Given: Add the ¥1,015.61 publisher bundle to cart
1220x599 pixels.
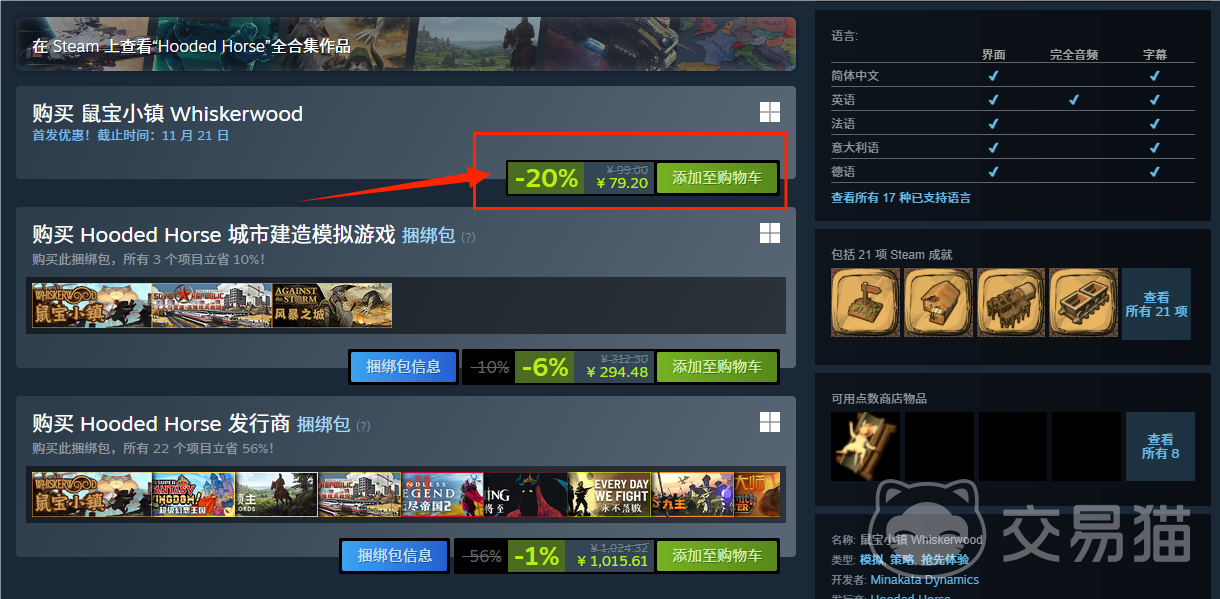Looking at the screenshot, I should pos(717,556).
